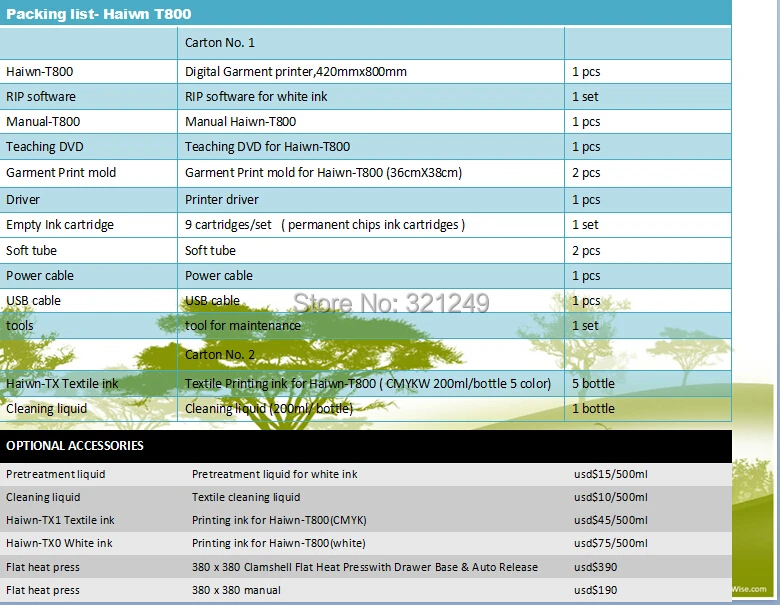Select 'Cleaning liquid (200ml/ bottle)' description
Image resolution: width=780 pixels, height=605 pixels.
[269, 408]
